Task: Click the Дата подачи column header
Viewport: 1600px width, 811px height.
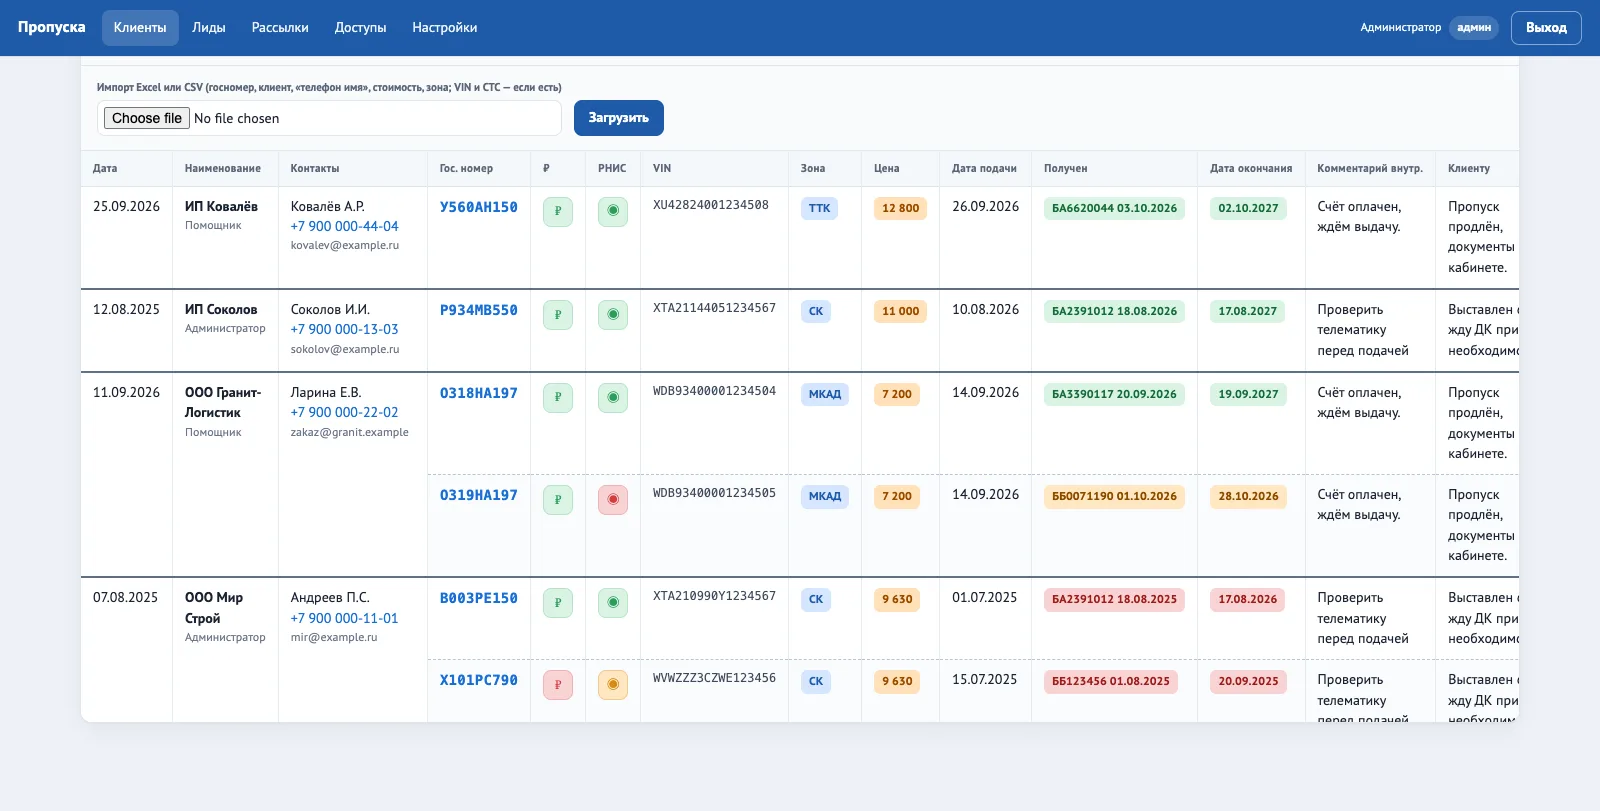Action: tap(984, 168)
